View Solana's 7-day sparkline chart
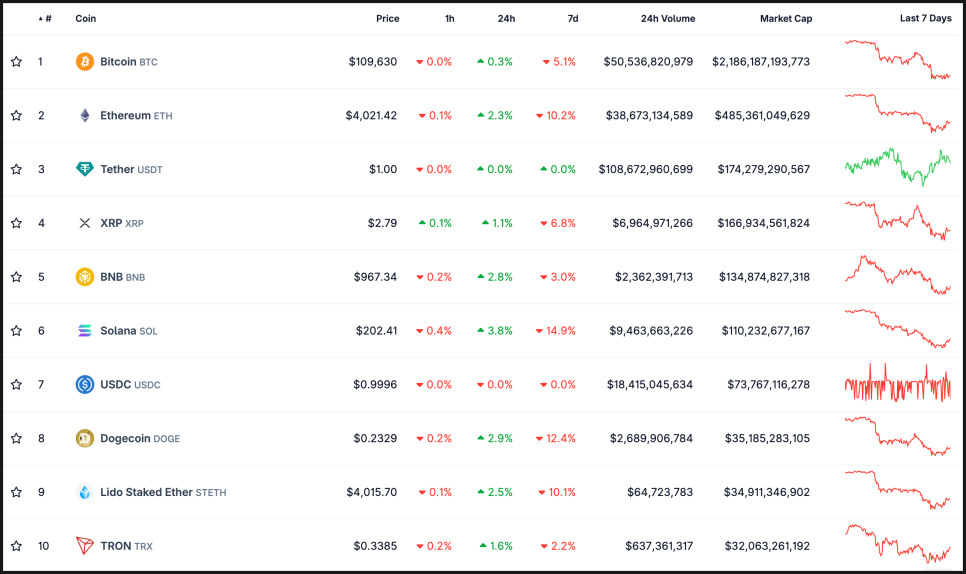 click(x=898, y=328)
